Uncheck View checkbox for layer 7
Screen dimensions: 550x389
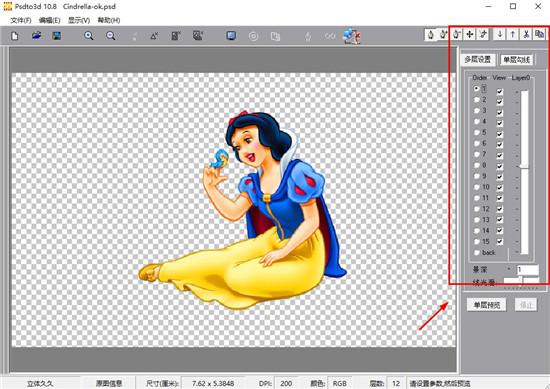pos(499,156)
